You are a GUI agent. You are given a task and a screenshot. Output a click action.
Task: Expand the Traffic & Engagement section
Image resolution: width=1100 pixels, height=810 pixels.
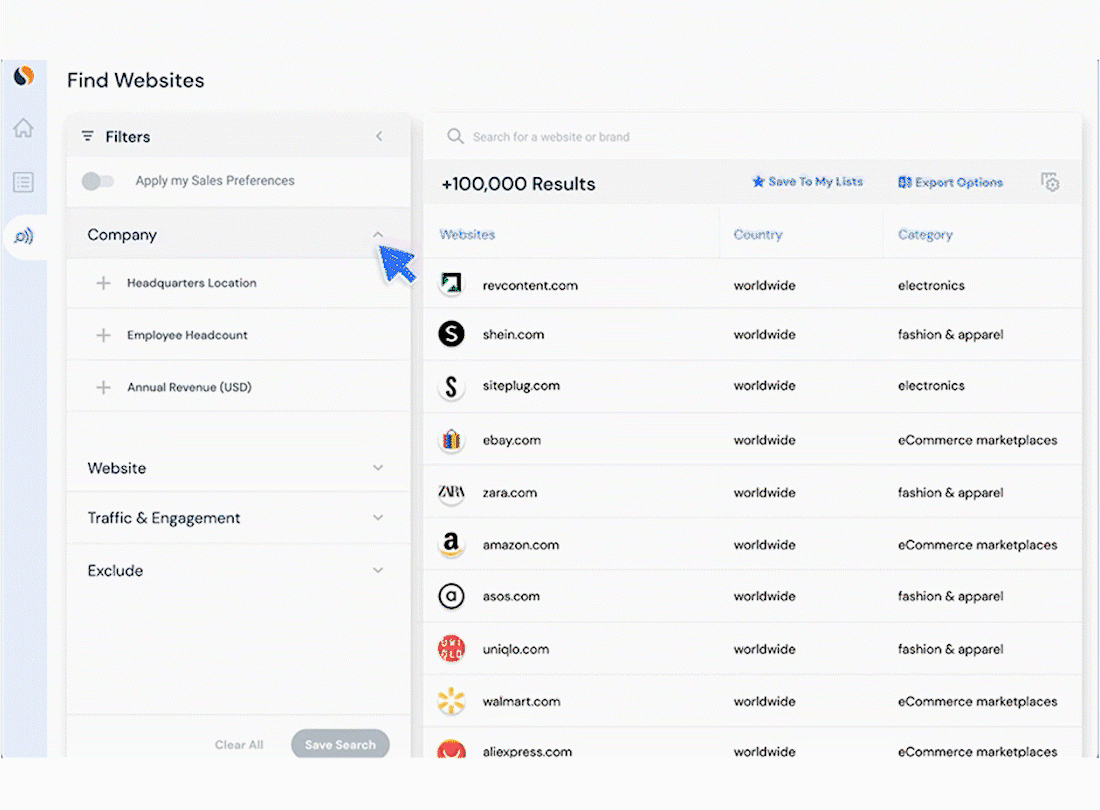[x=378, y=518]
